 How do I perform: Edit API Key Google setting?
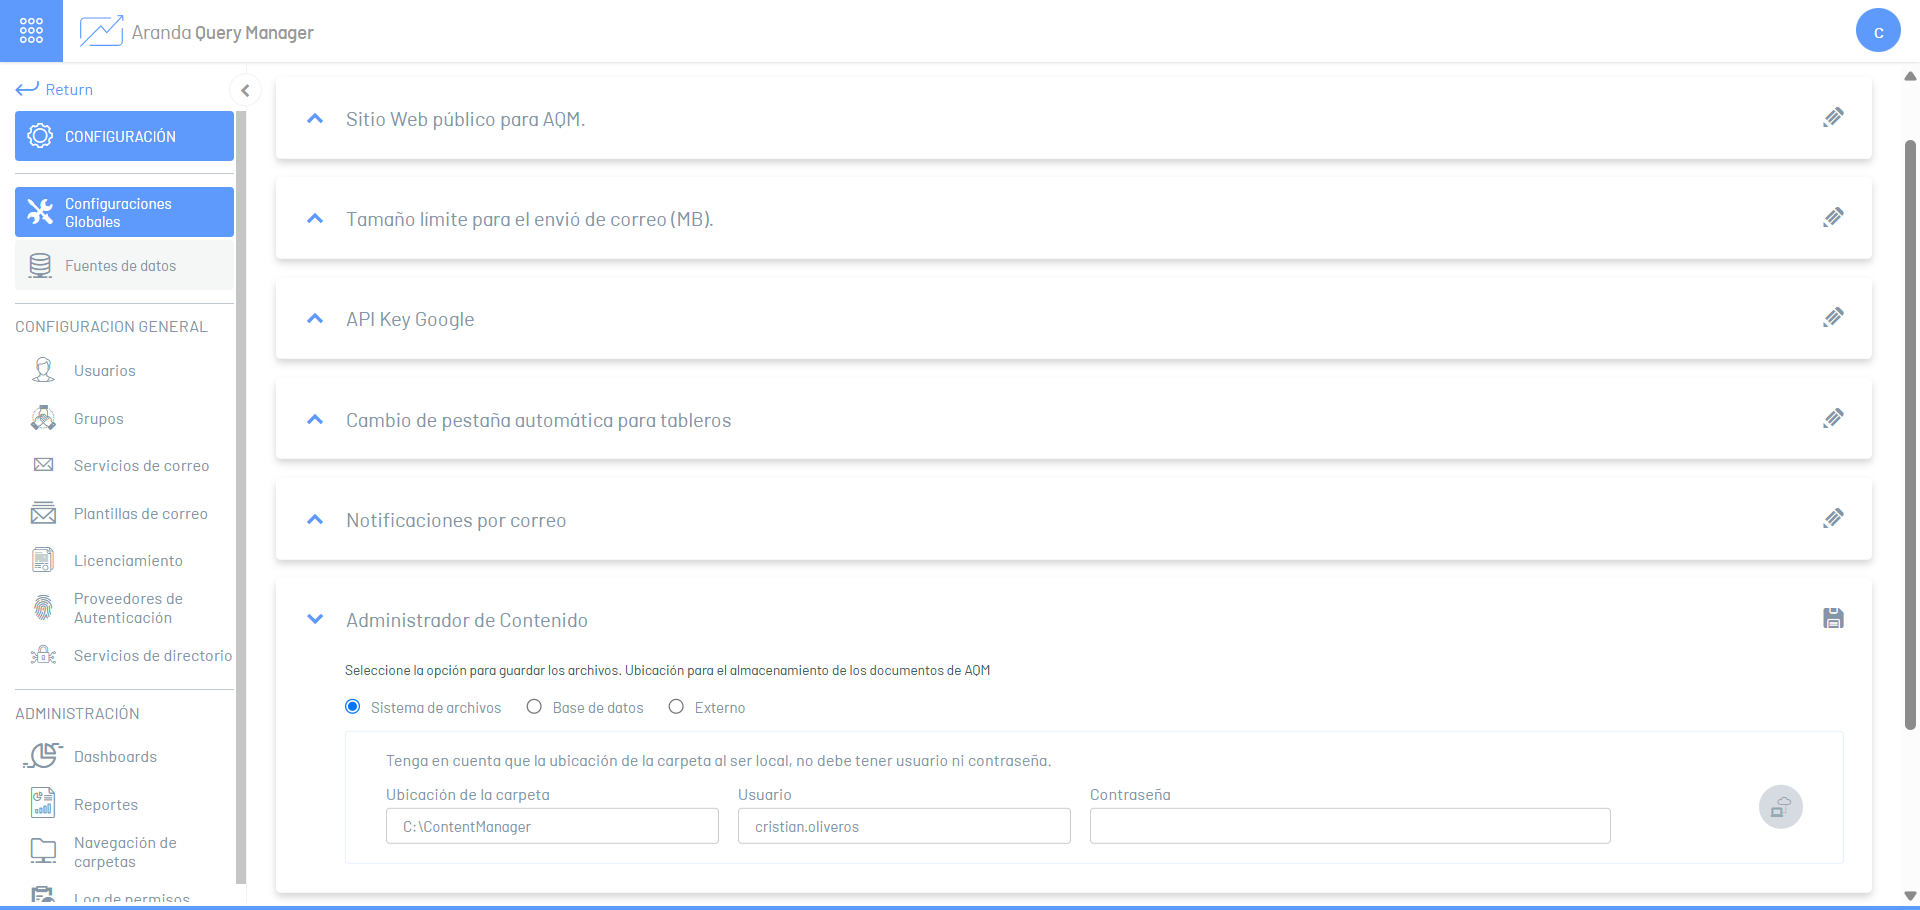click(x=1833, y=318)
